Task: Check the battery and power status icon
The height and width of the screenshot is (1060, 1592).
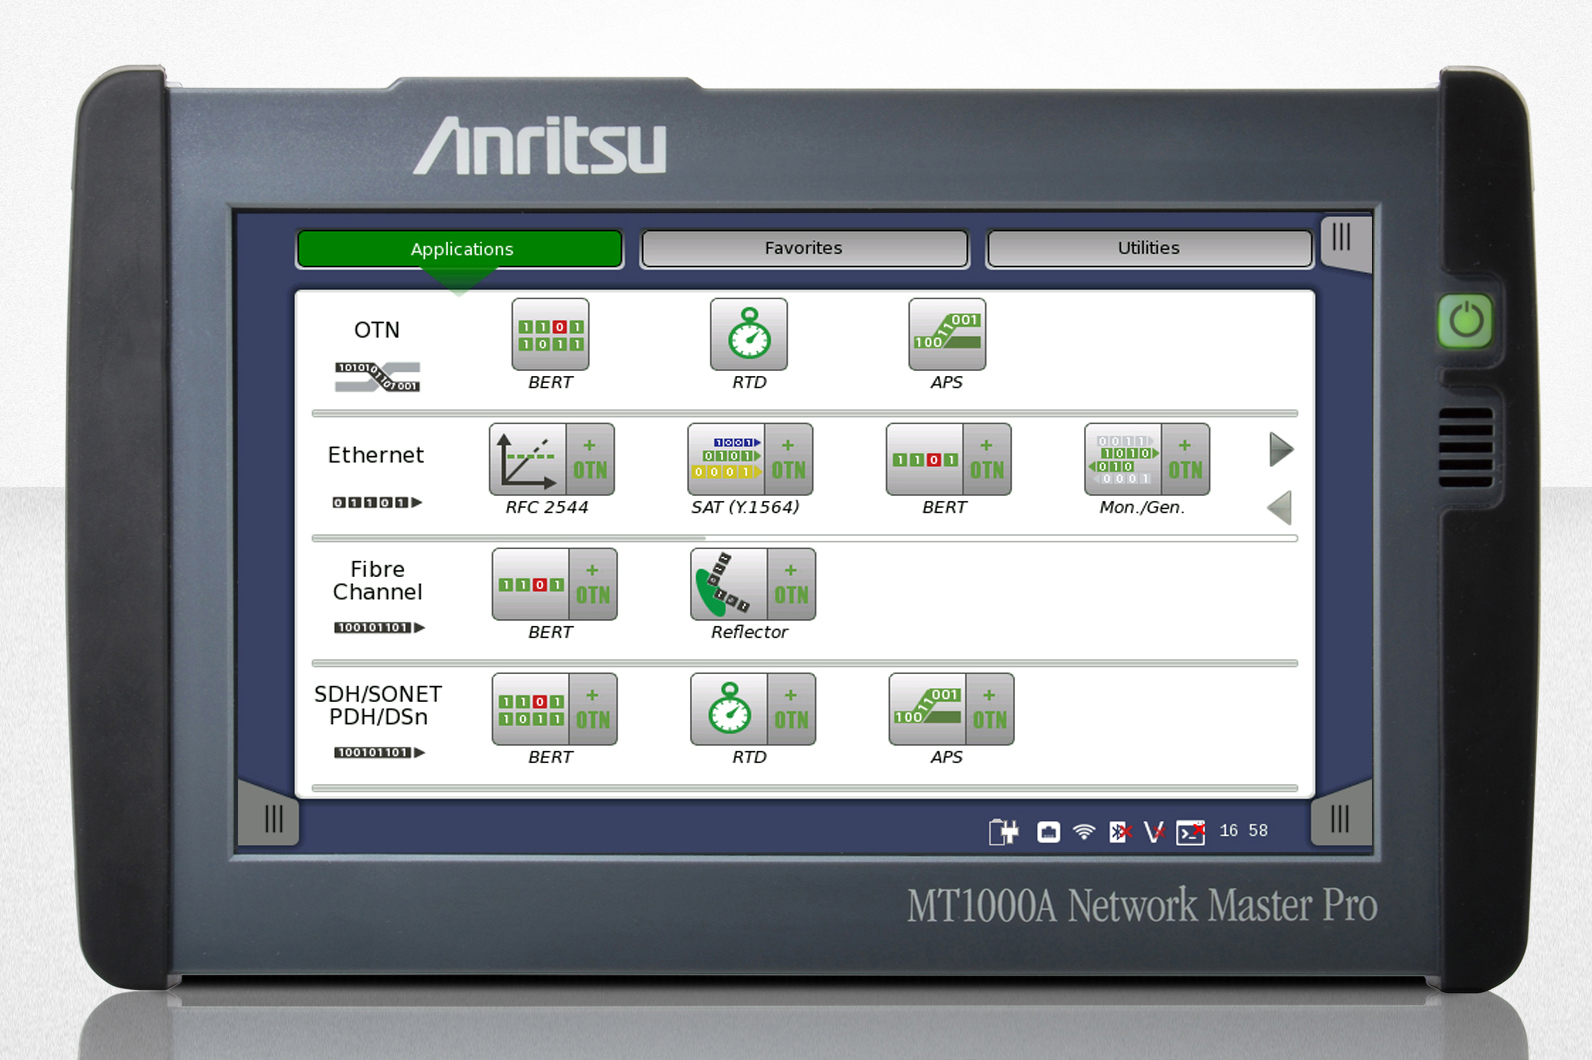Action: click(1004, 831)
